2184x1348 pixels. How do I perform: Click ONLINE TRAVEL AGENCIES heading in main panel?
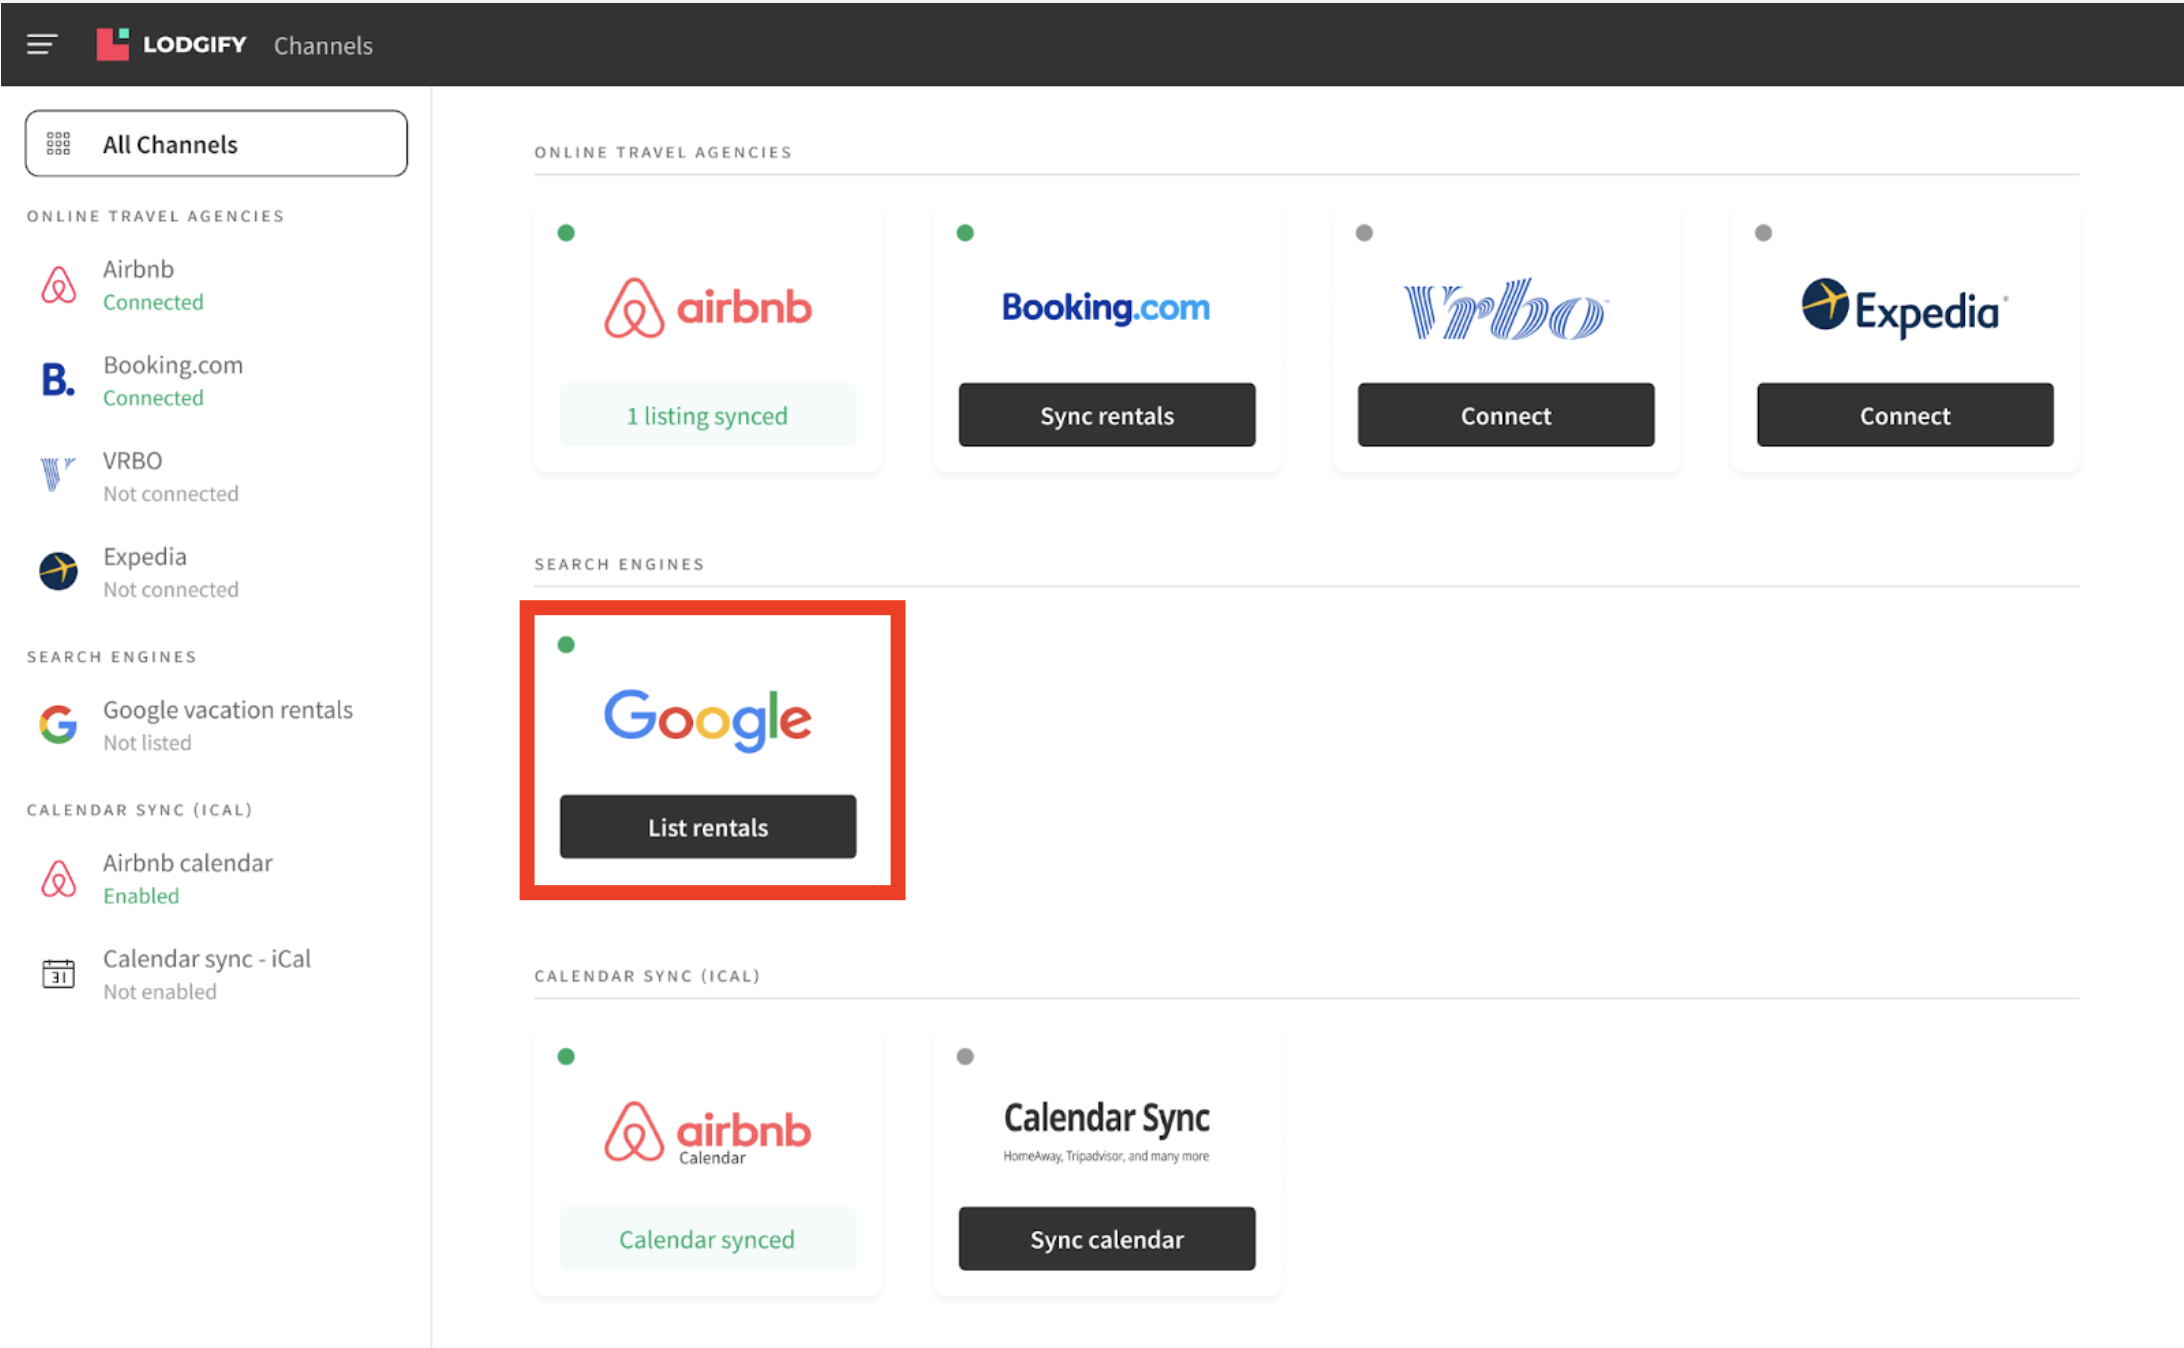click(663, 152)
